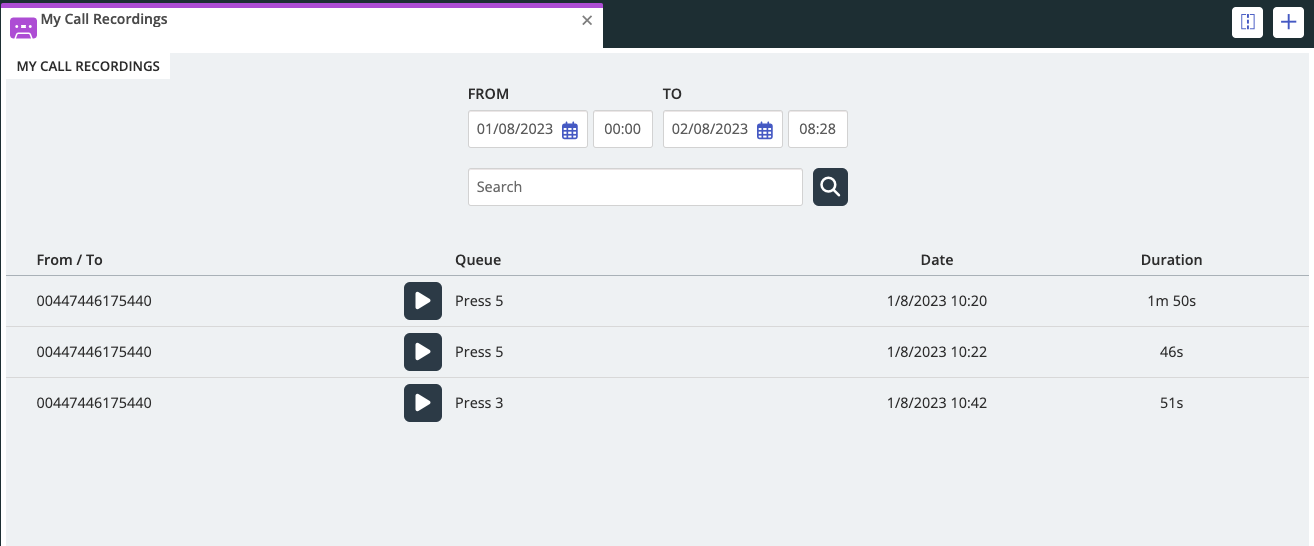Add a new tab with plus icon
The image size is (1314, 546).
click(1289, 22)
